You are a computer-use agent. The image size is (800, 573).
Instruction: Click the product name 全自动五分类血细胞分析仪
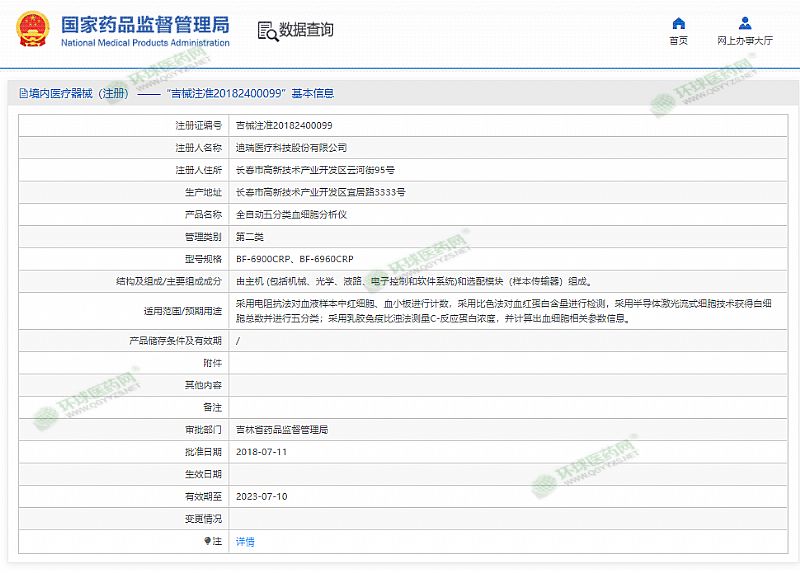coord(291,214)
